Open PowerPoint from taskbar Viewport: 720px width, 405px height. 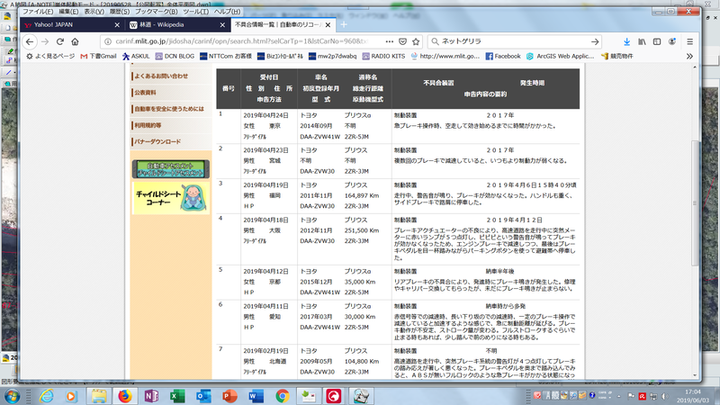click(x=230, y=396)
